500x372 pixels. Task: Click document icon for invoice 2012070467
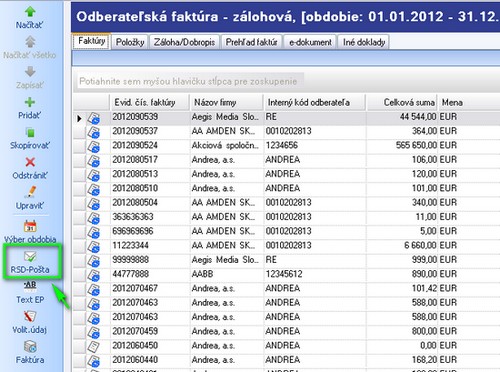click(x=94, y=290)
